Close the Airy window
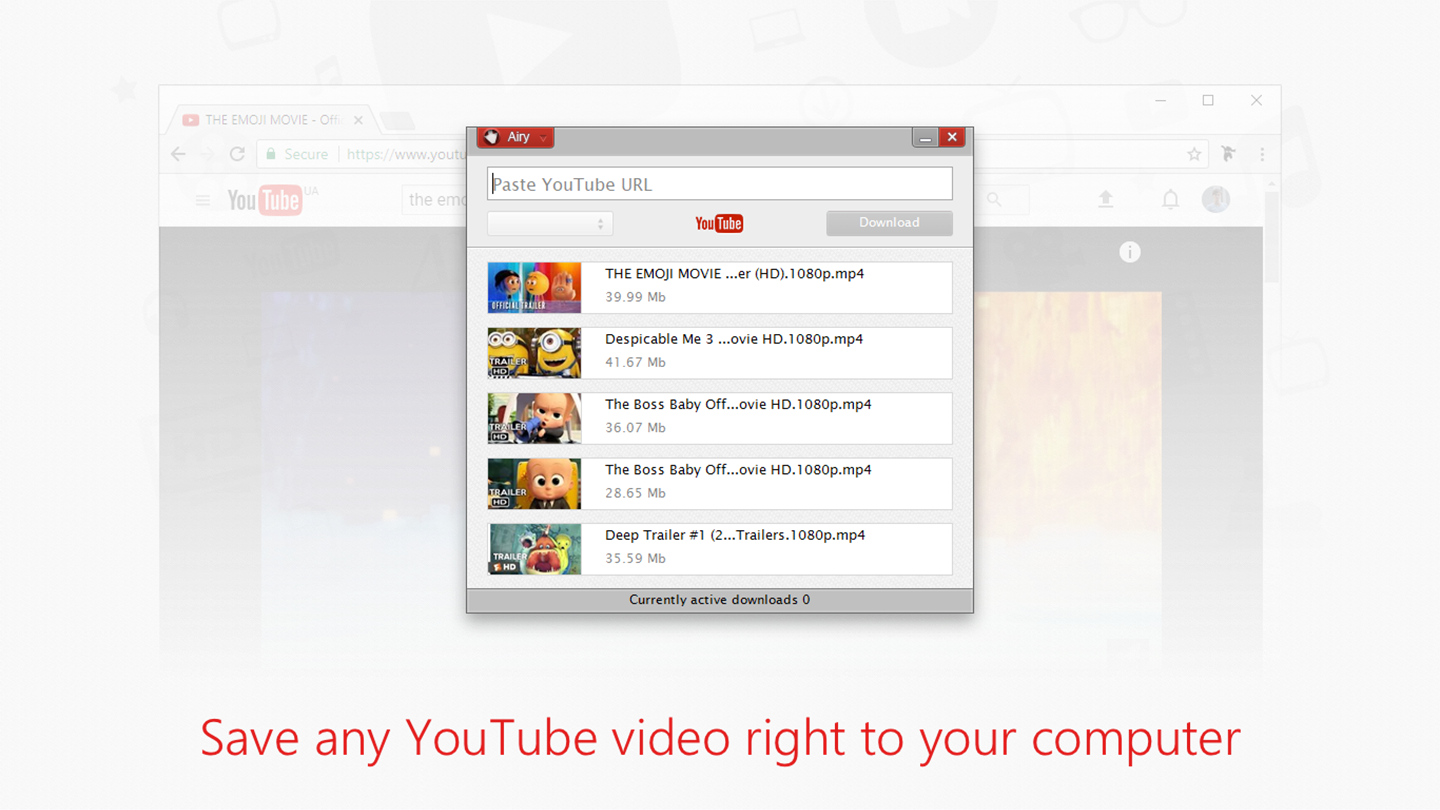This screenshot has height=810, width=1440. tap(952, 138)
